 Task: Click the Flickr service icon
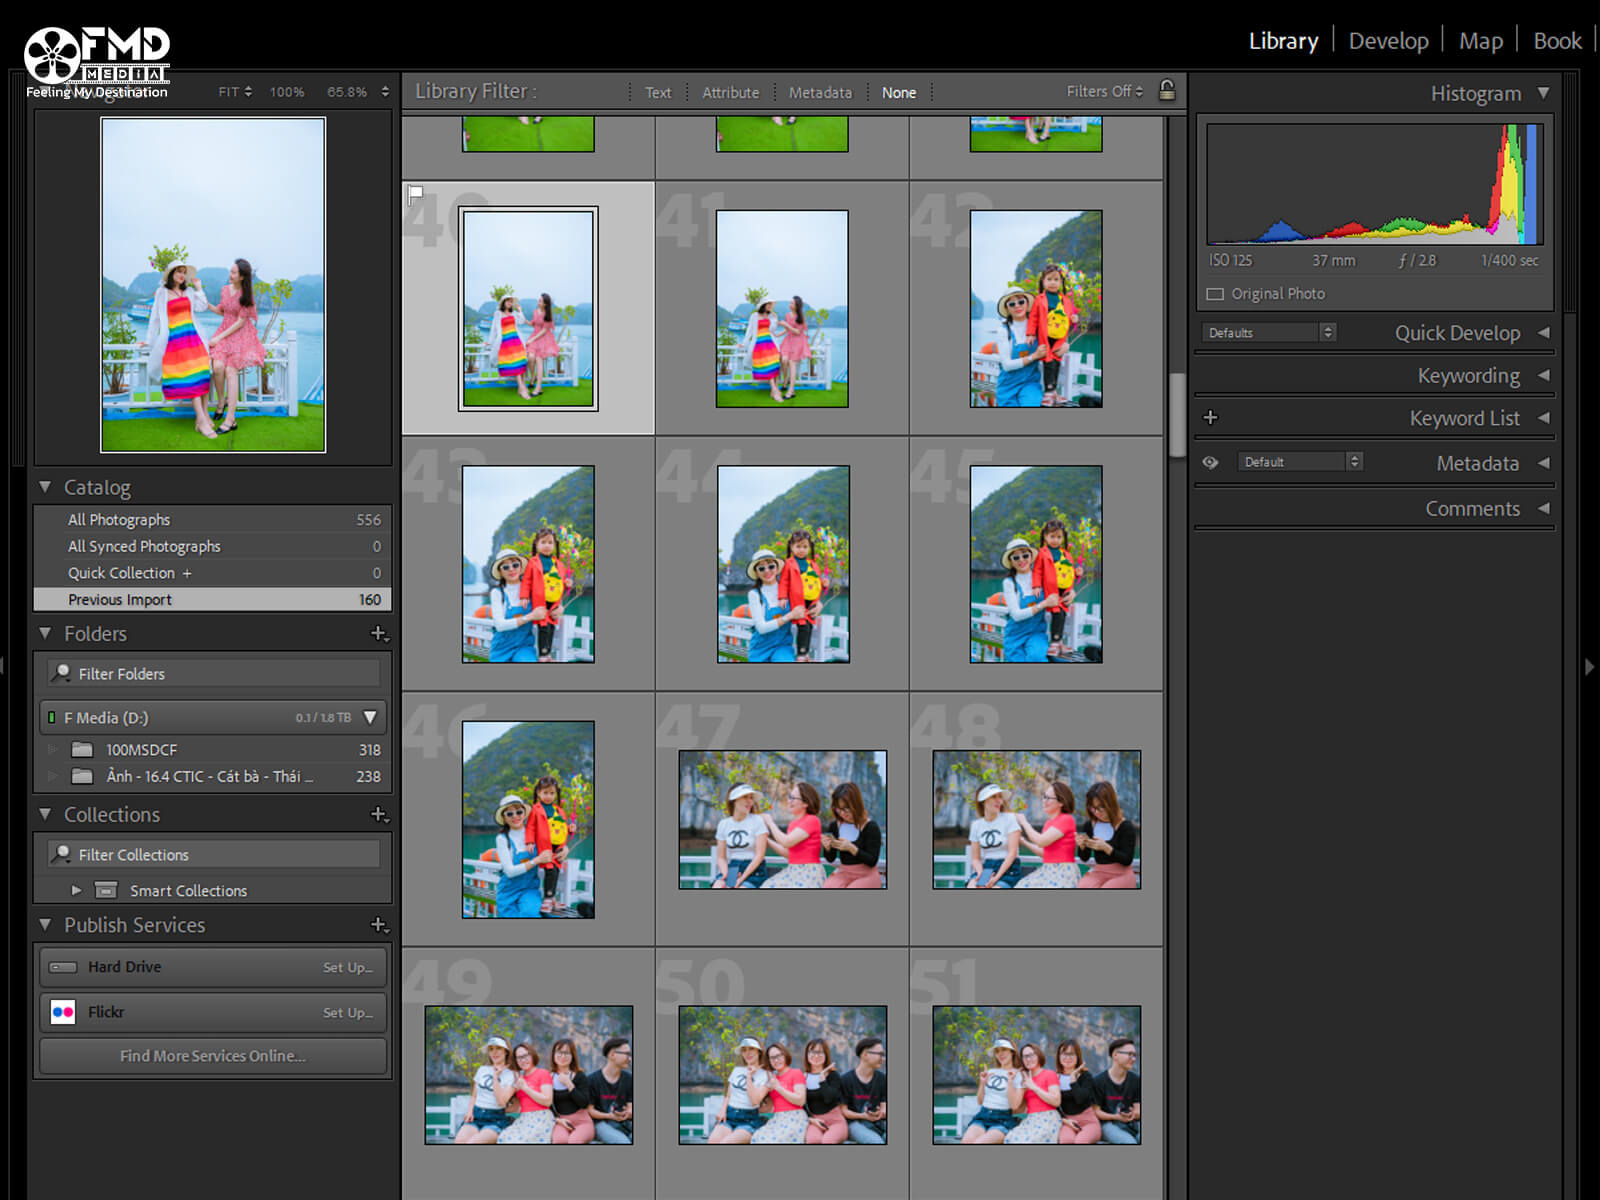63,1012
